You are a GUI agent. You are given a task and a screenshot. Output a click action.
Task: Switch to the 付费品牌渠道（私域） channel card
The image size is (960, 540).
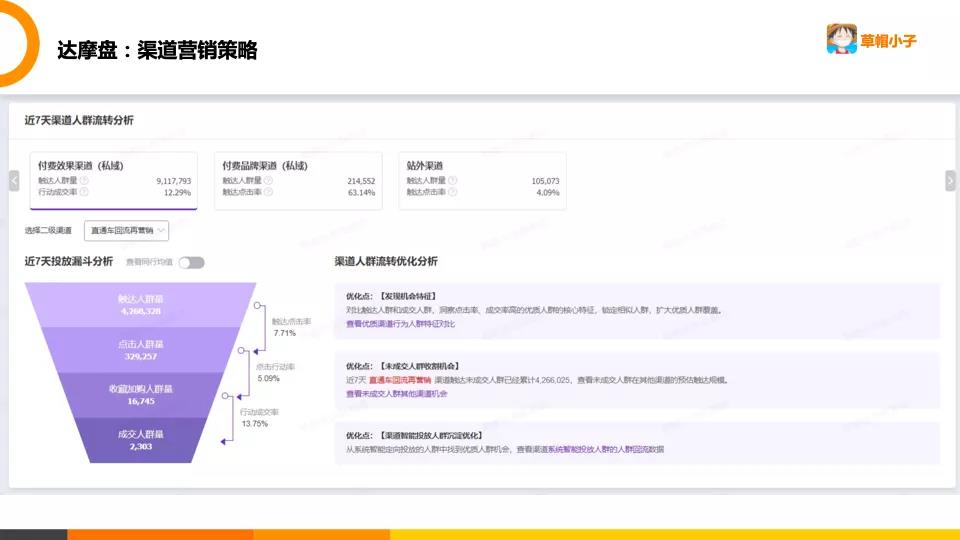[298, 180]
